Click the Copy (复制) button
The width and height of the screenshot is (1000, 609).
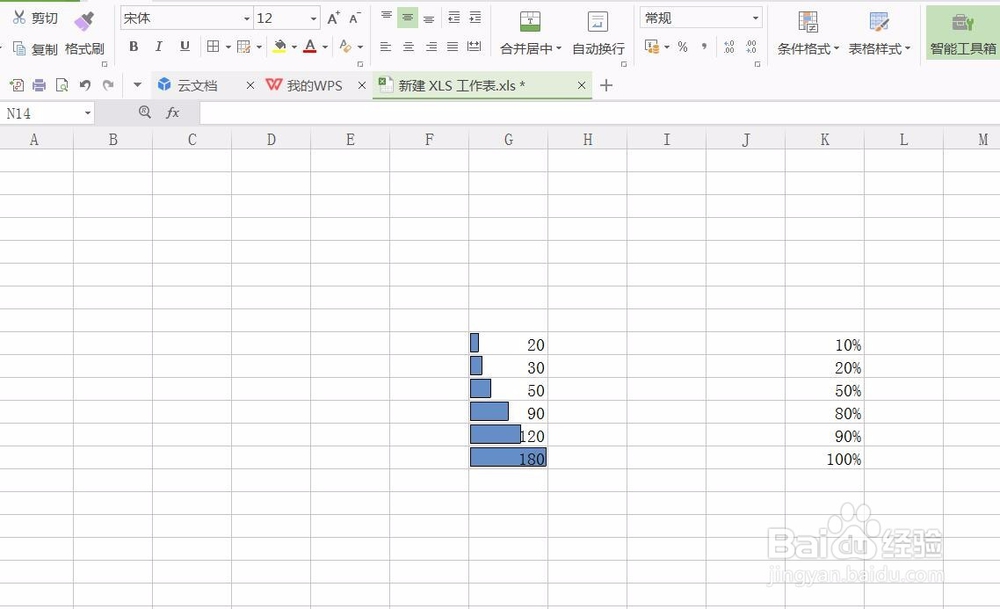pyautogui.click(x=35, y=49)
